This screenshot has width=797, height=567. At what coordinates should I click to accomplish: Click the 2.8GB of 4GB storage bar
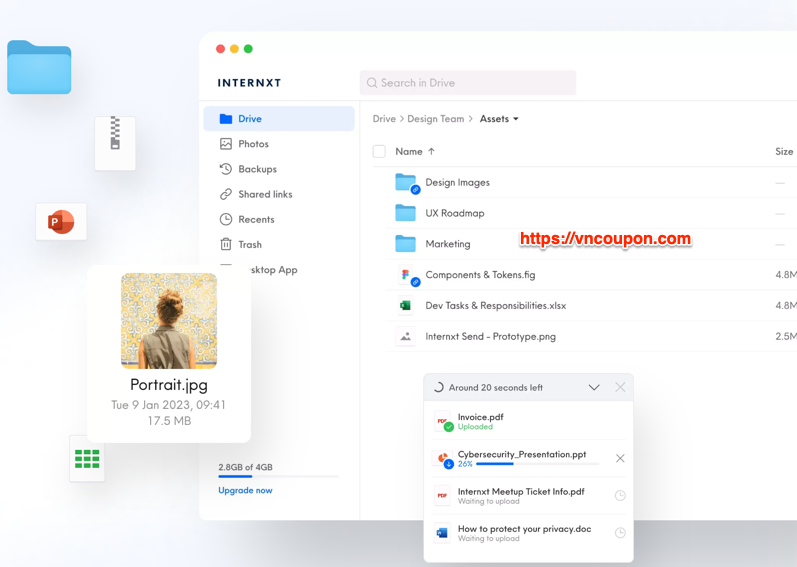click(279, 477)
